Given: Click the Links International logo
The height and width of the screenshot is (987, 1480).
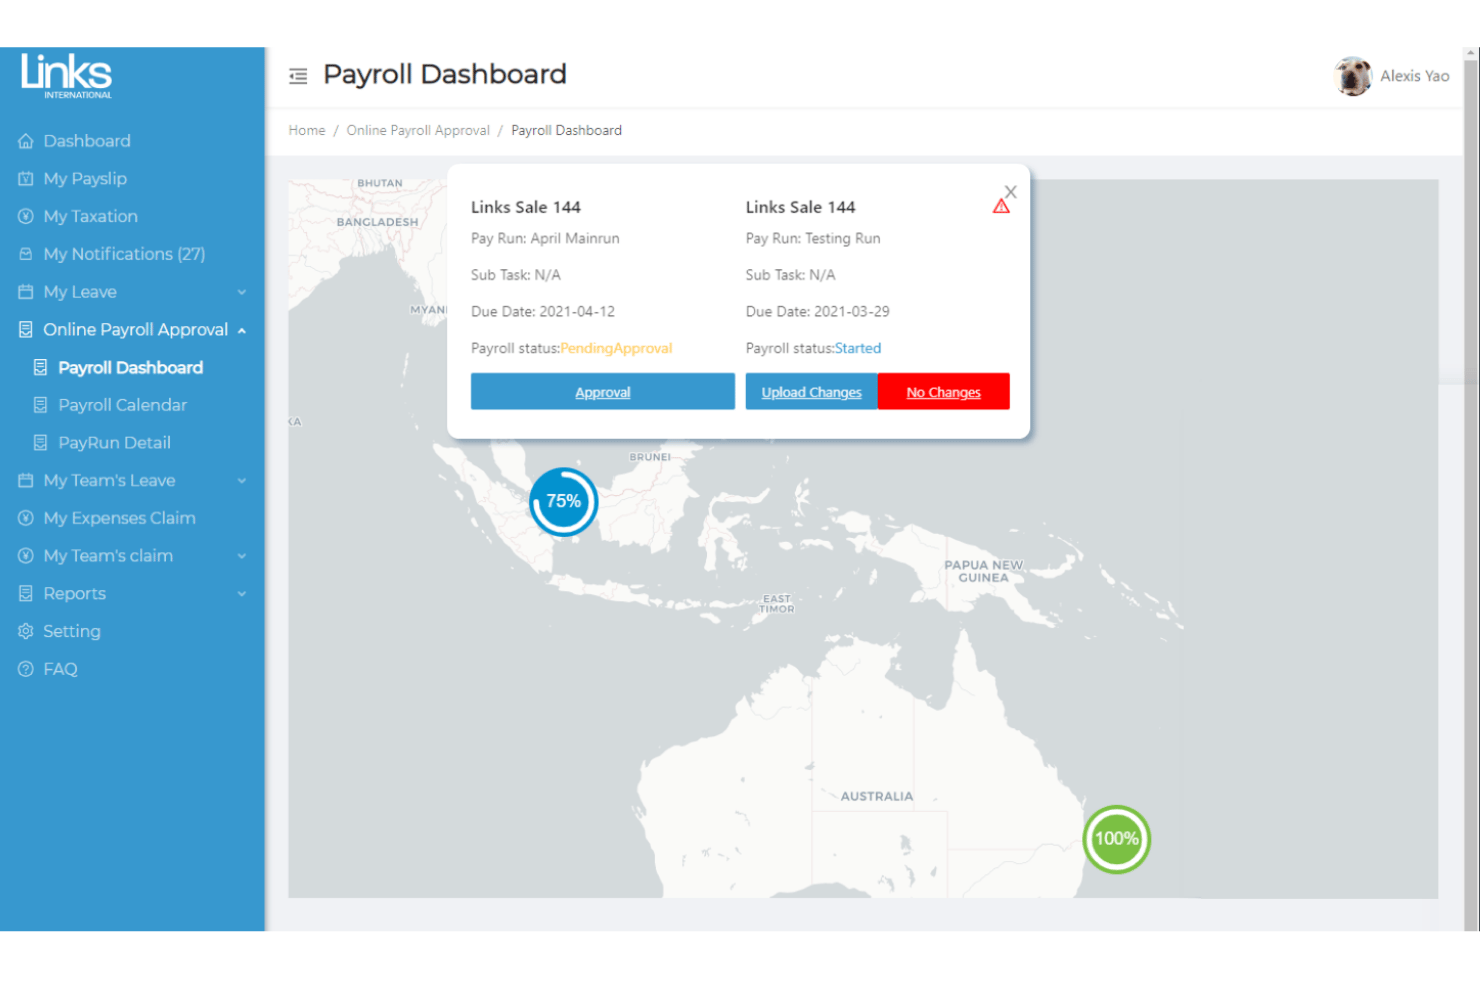Looking at the screenshot, I should (67, 76).
